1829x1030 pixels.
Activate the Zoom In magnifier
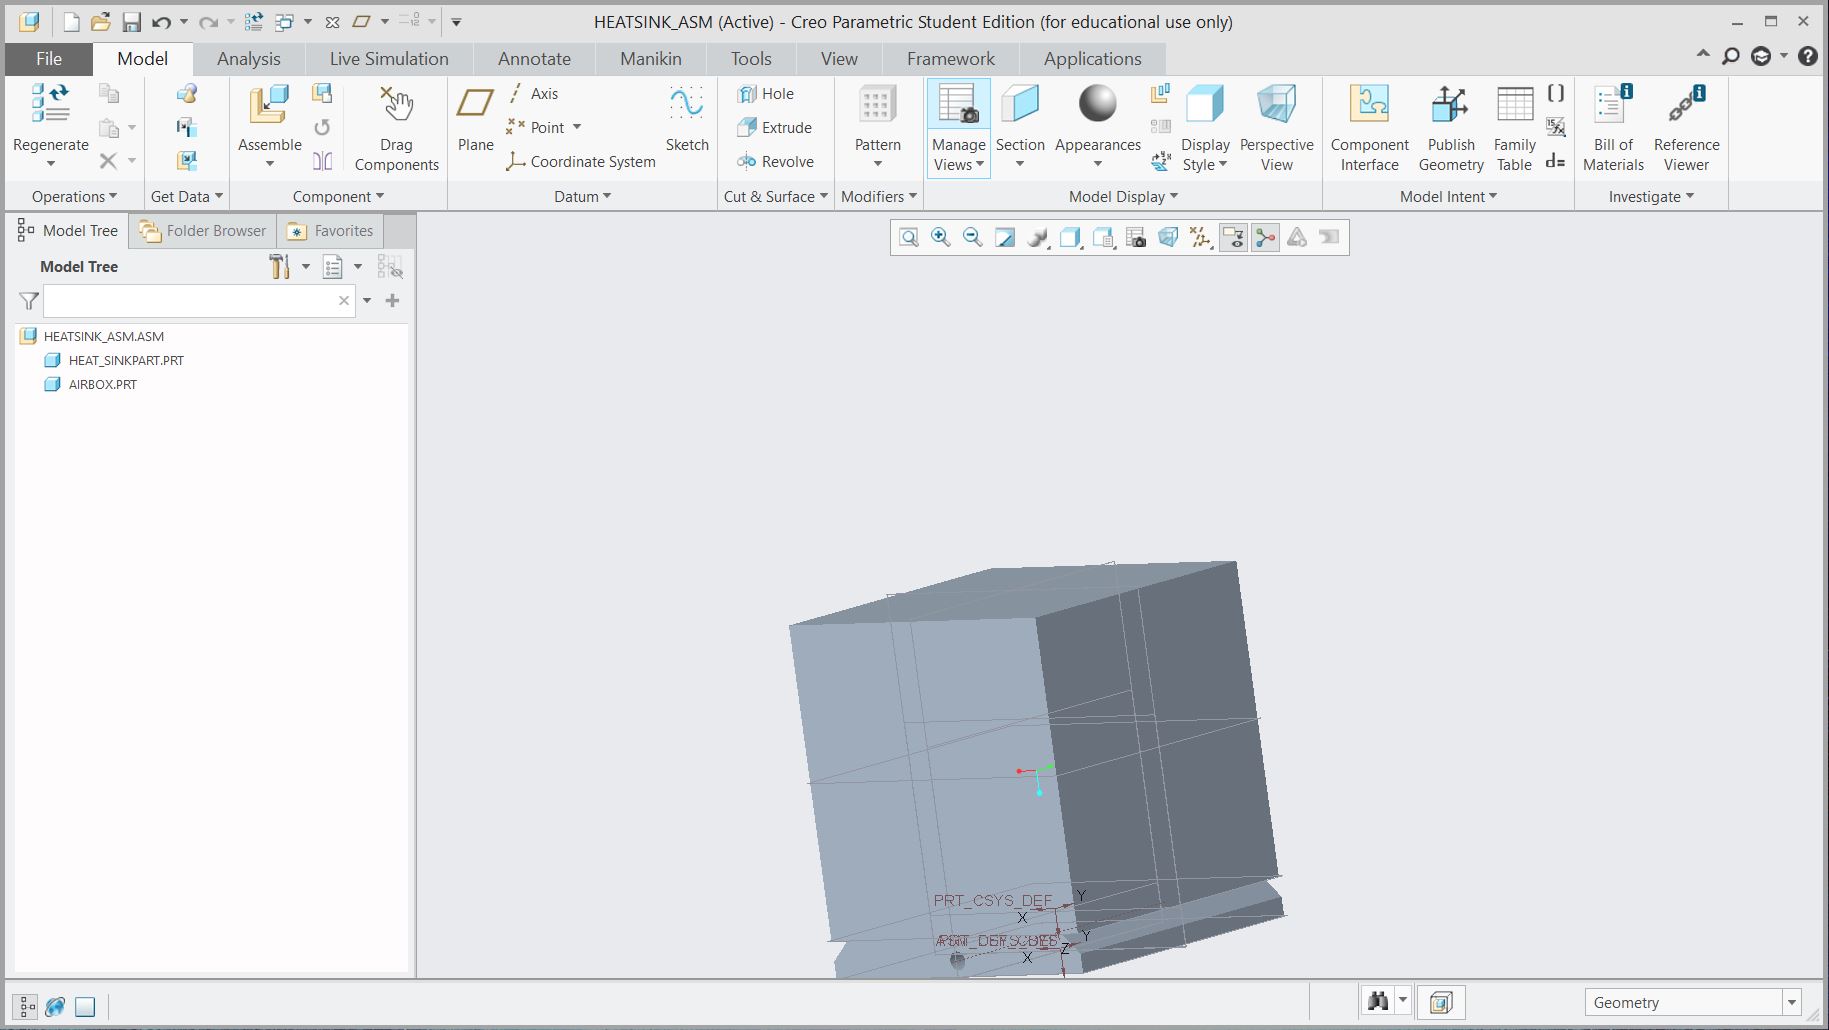(x=940, y=238)
